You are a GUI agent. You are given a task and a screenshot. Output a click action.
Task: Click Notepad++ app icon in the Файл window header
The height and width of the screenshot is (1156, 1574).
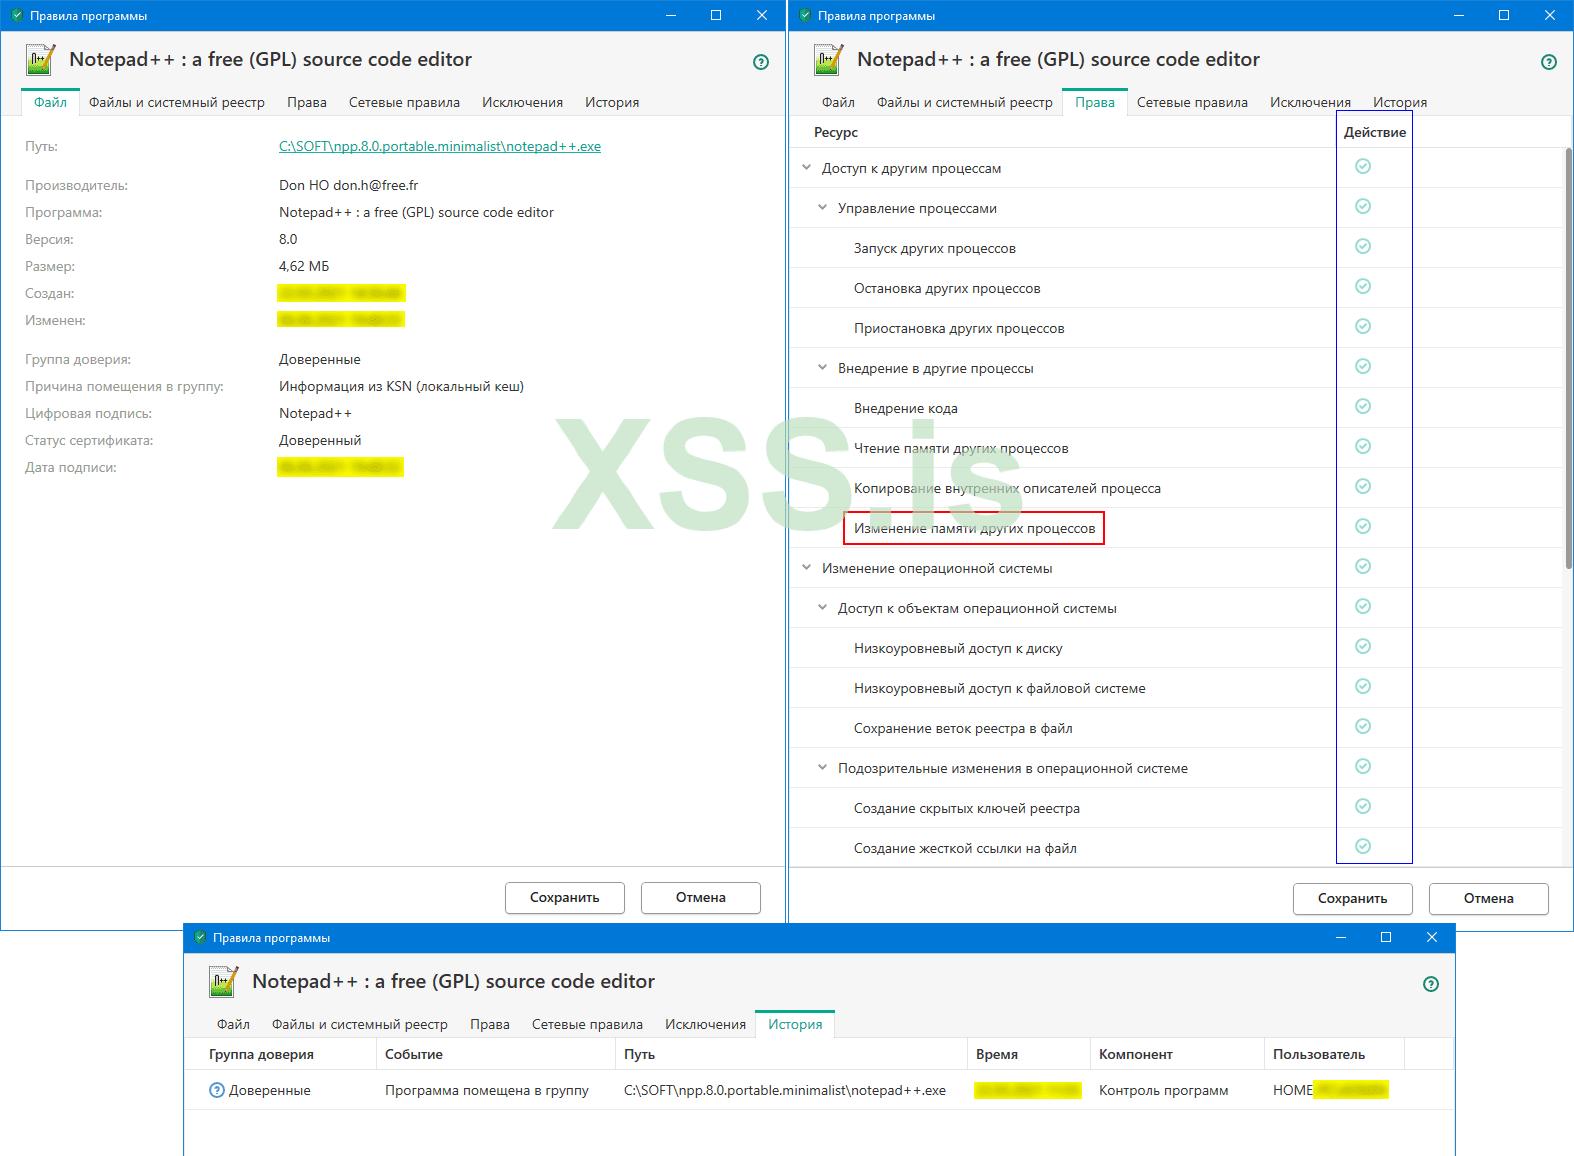[x=40, y=60]
